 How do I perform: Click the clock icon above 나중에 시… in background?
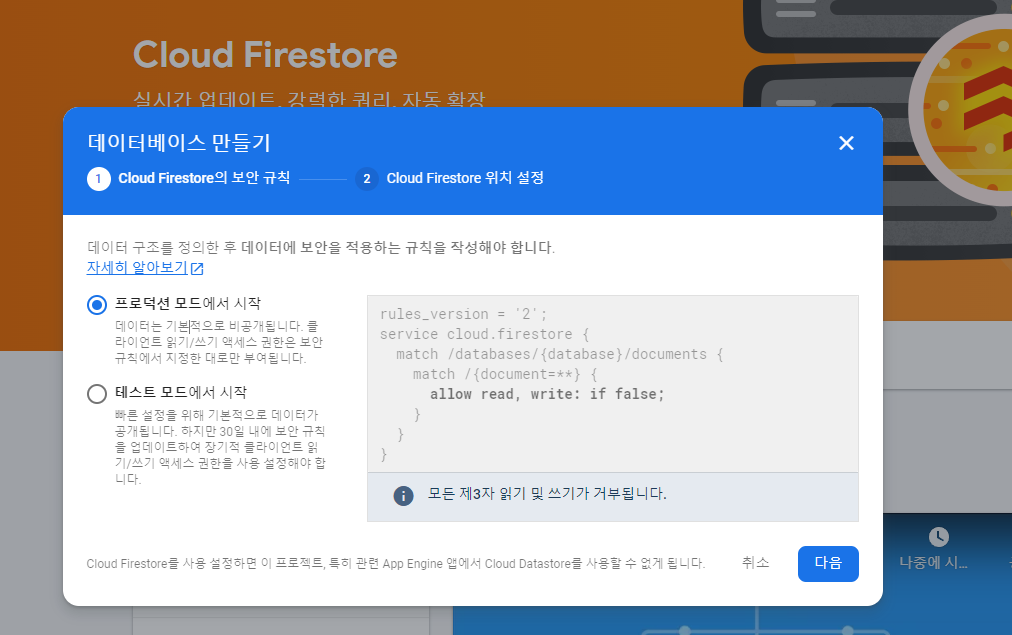938,537
